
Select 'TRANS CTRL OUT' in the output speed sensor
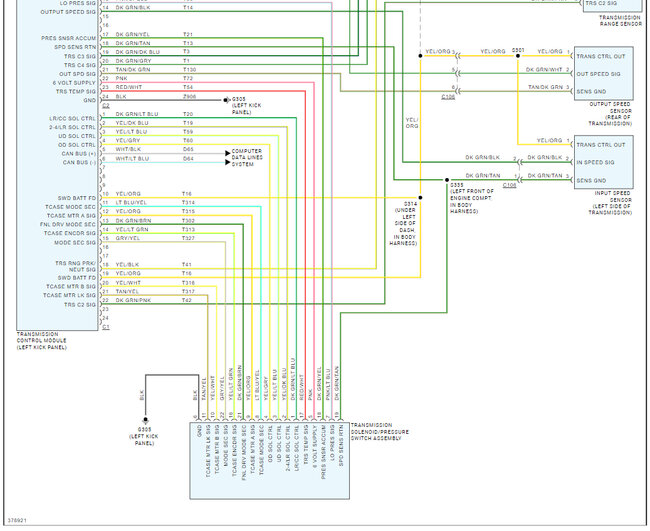click(601, 56)
